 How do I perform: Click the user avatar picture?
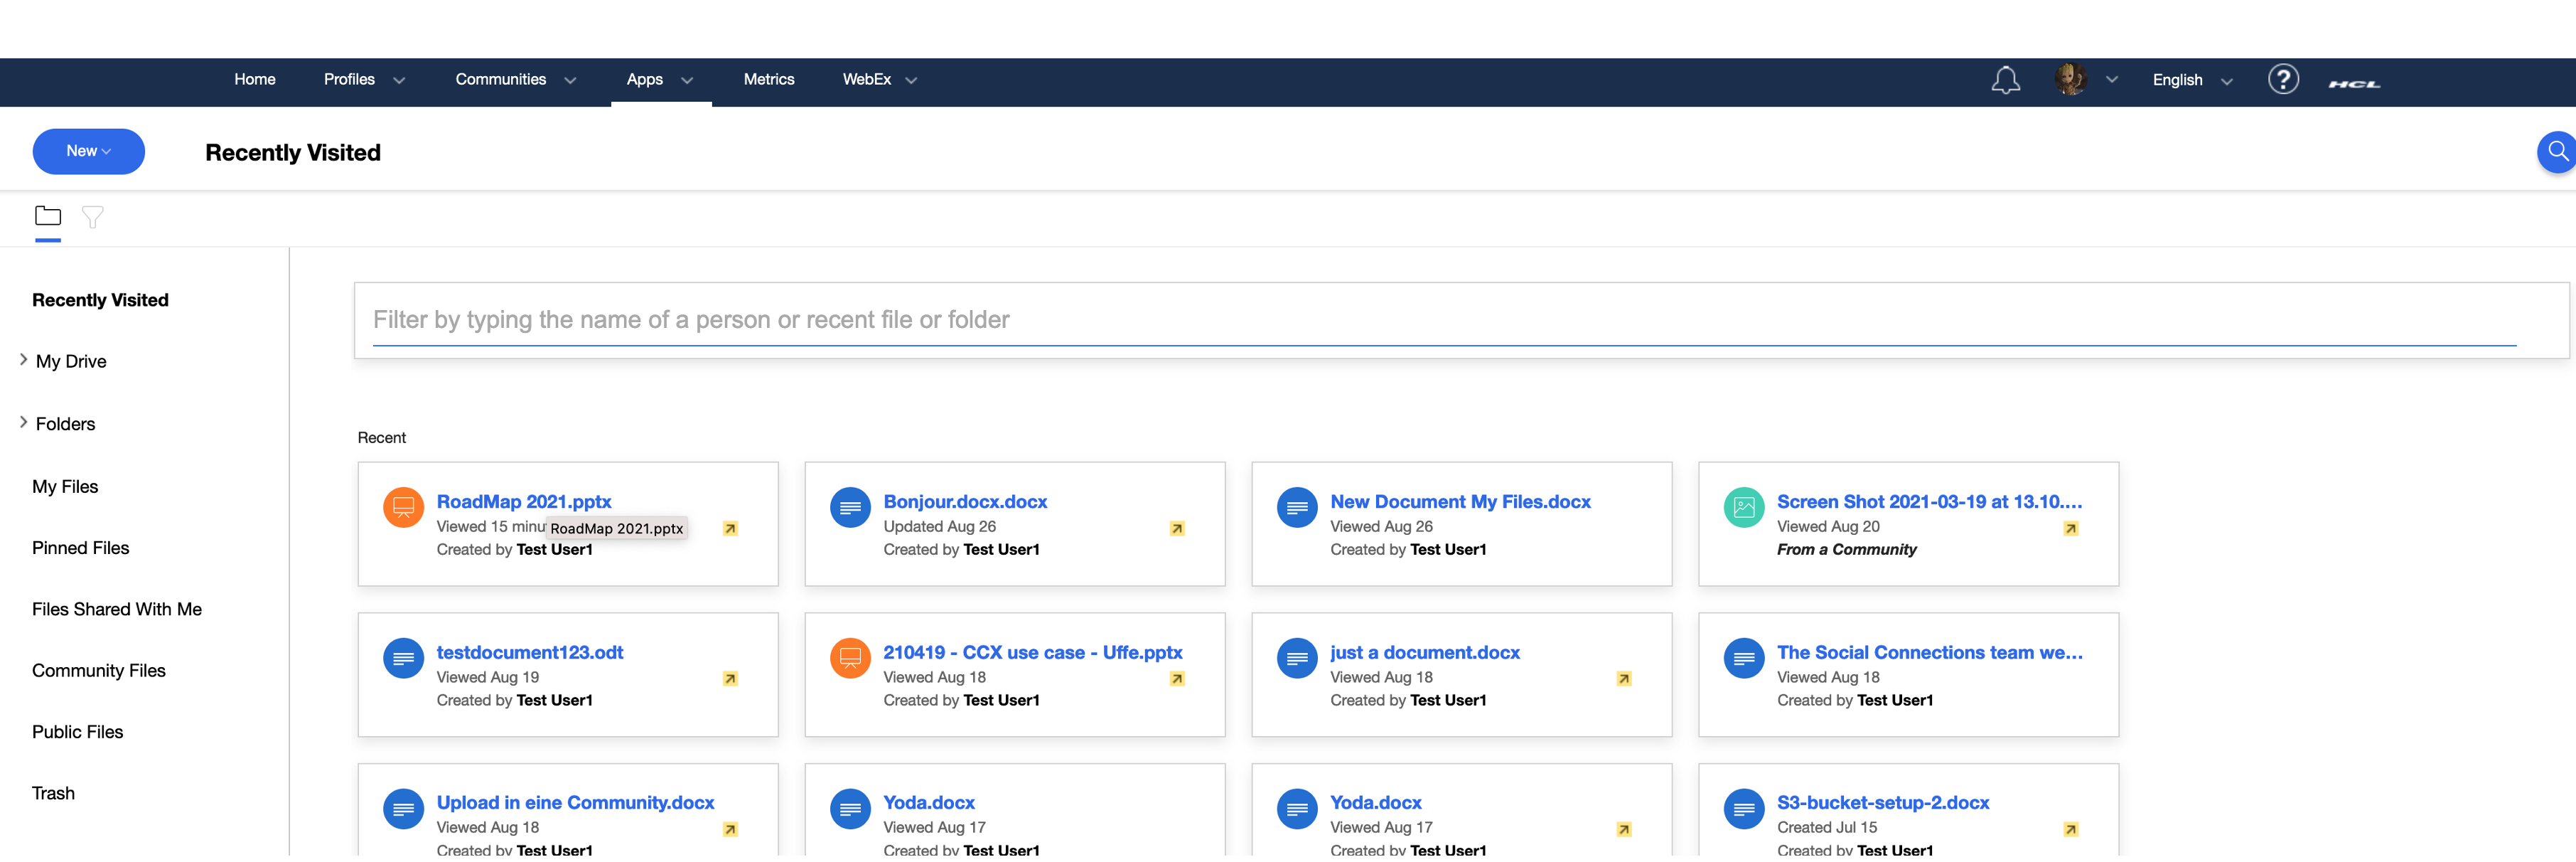coord(2070,79)
